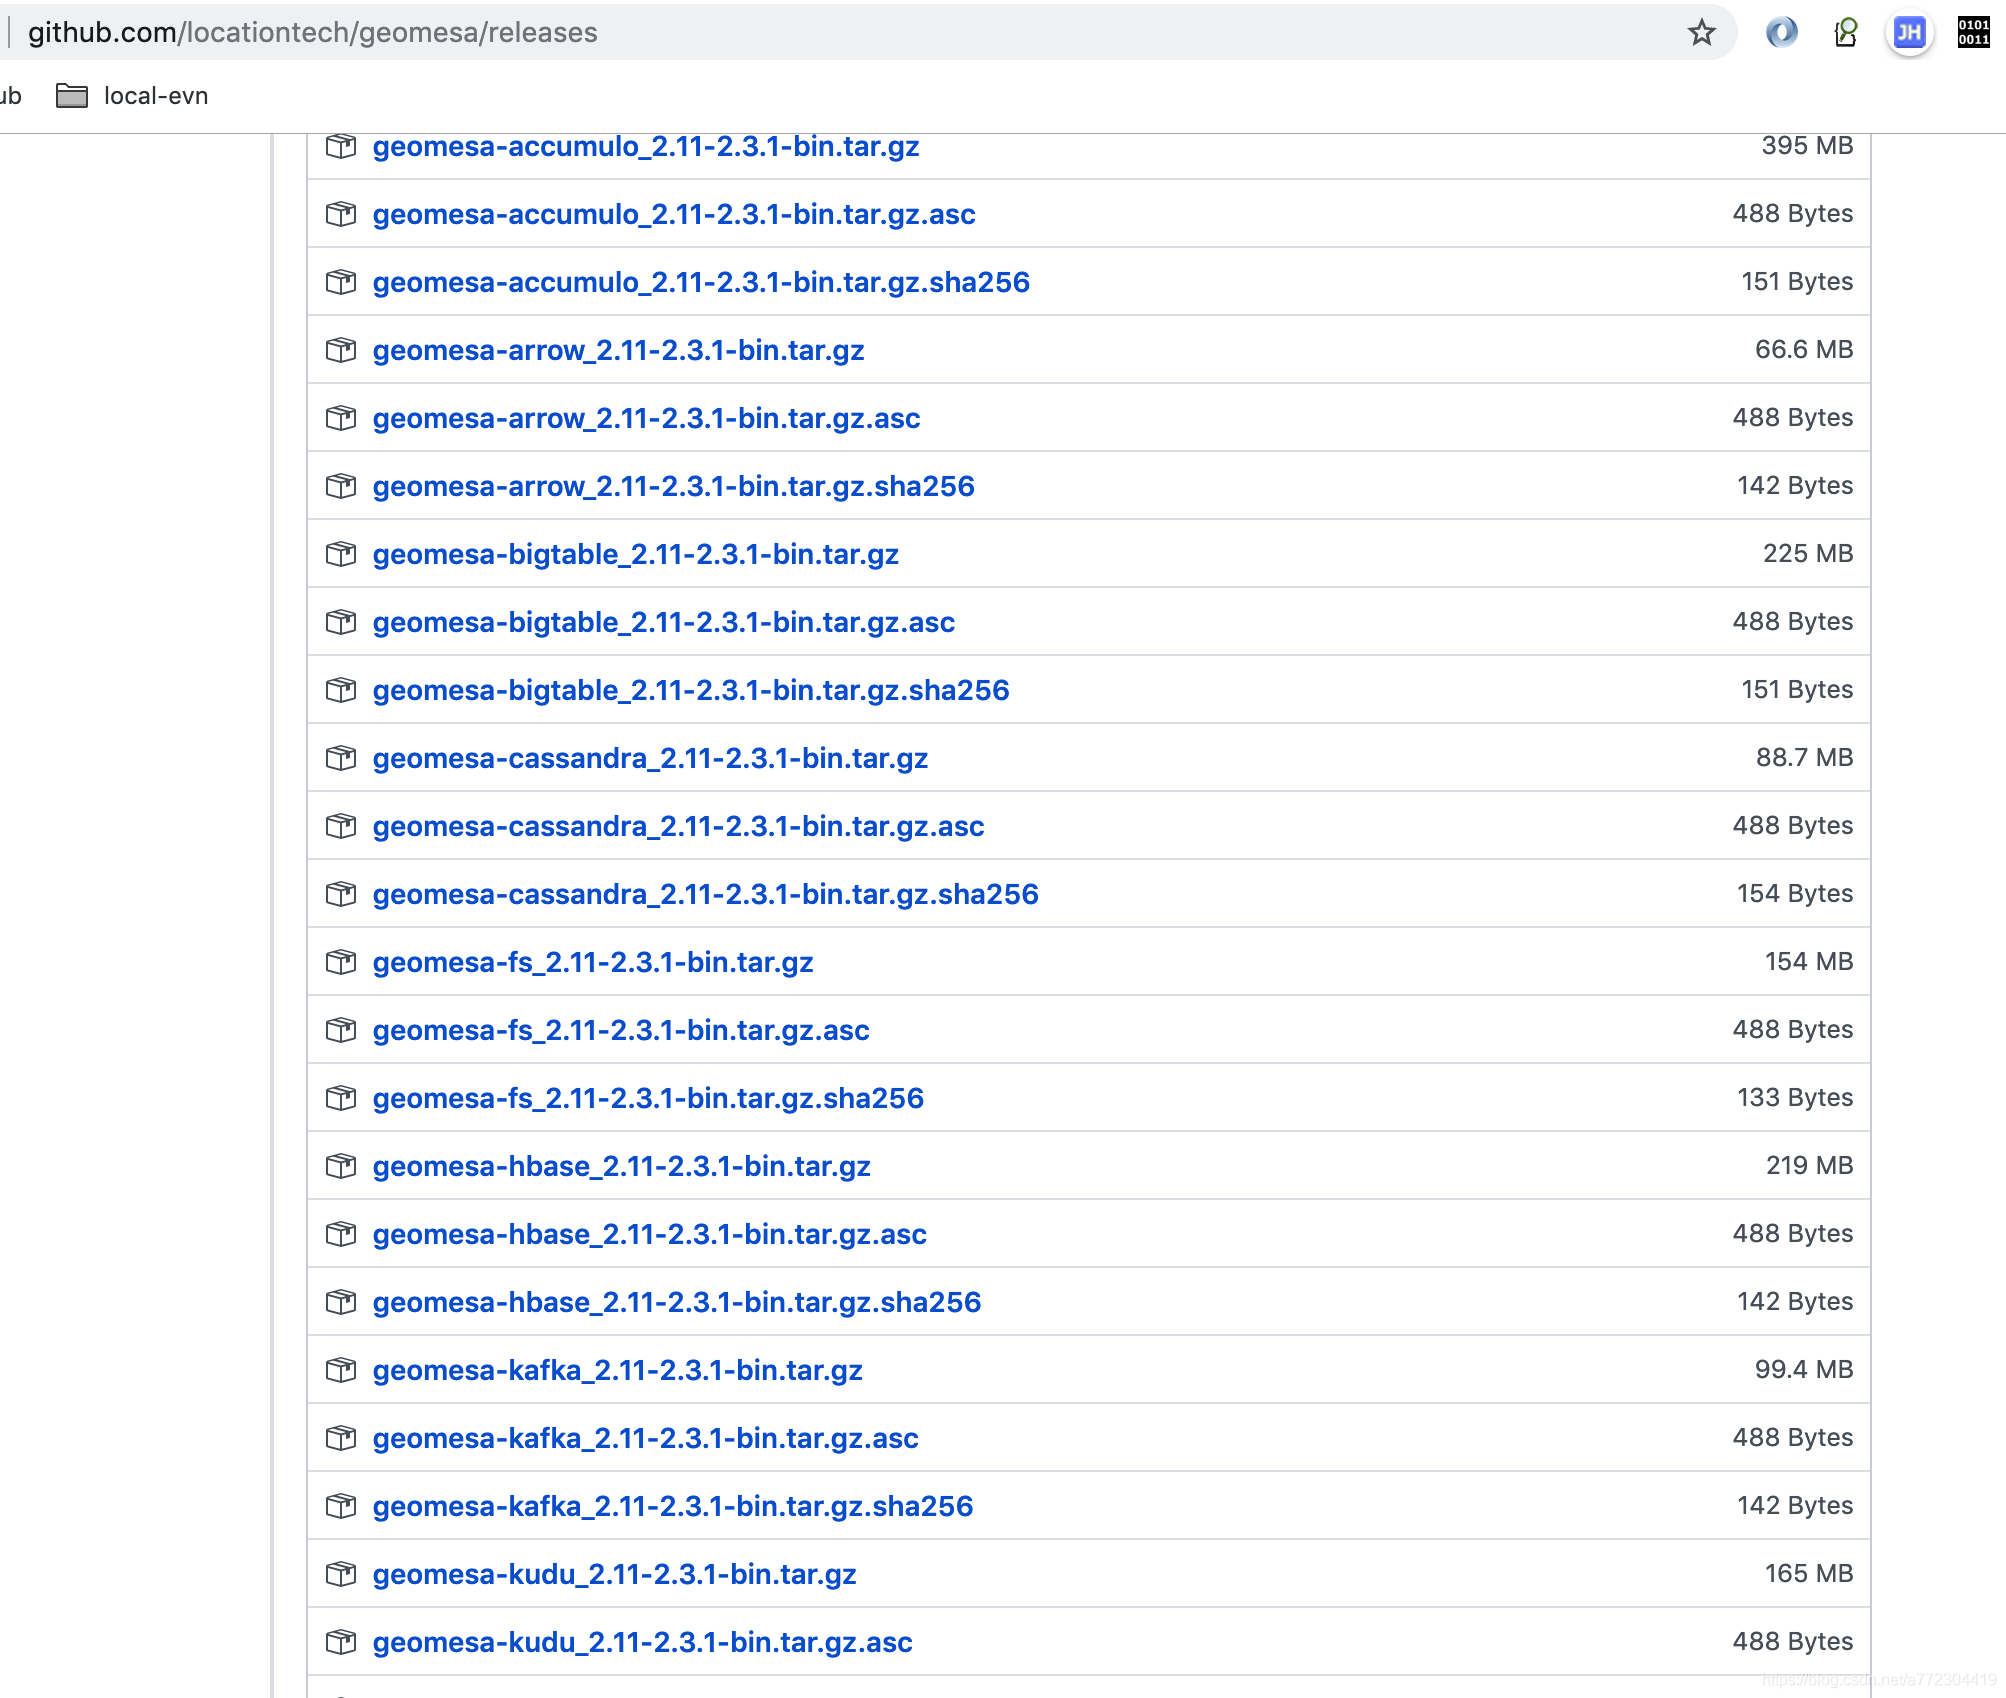The width and height of the screenshot is (2006, 1698).
Task: Open geomesa-arrow_2.11-2.3.1-bin.tar.gz.sha256 link
Action: 673,486
